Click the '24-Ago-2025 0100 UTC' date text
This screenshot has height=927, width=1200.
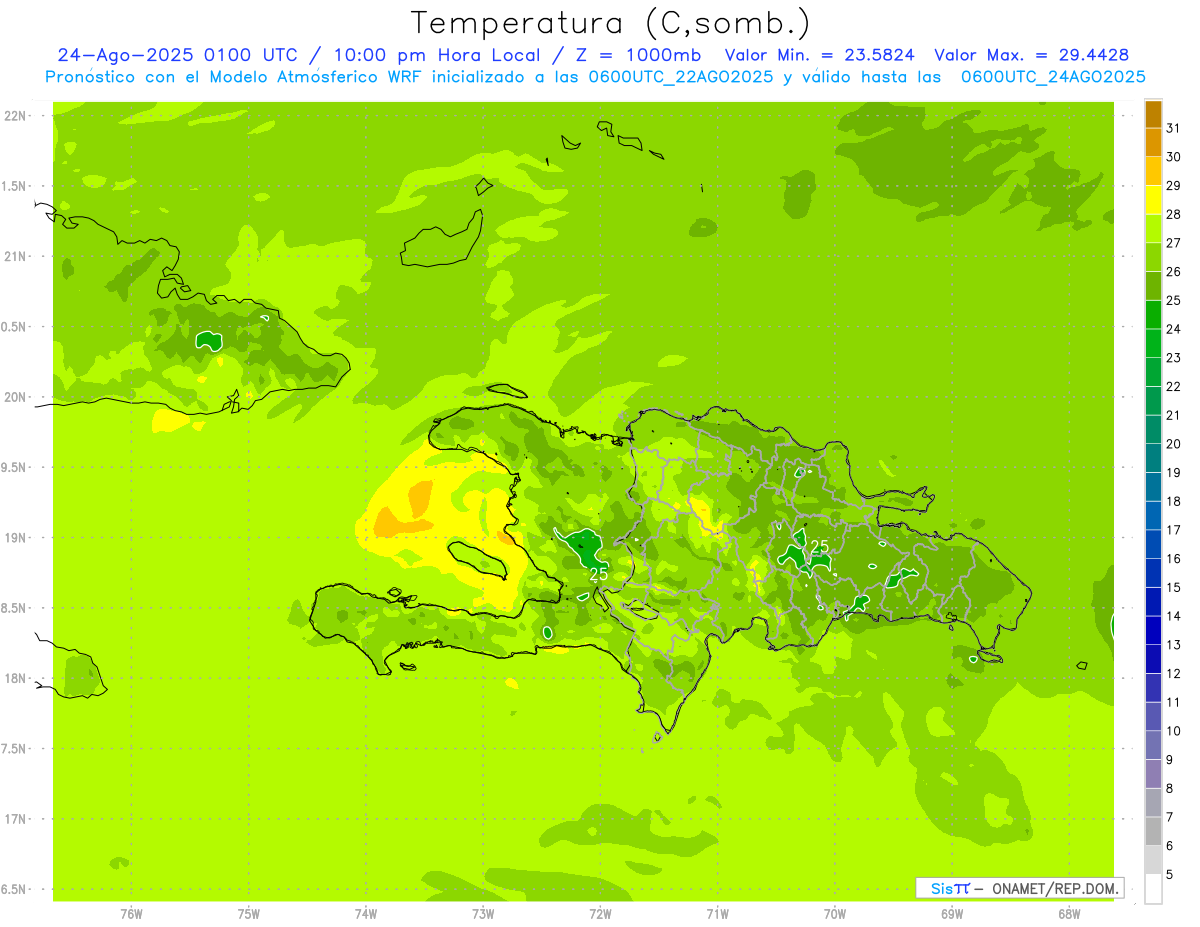(177, 55)
